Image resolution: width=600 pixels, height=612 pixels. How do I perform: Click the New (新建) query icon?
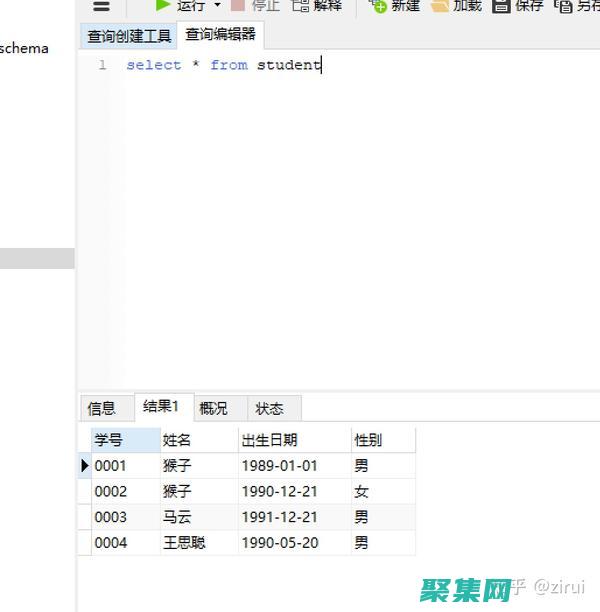[378, 5]
